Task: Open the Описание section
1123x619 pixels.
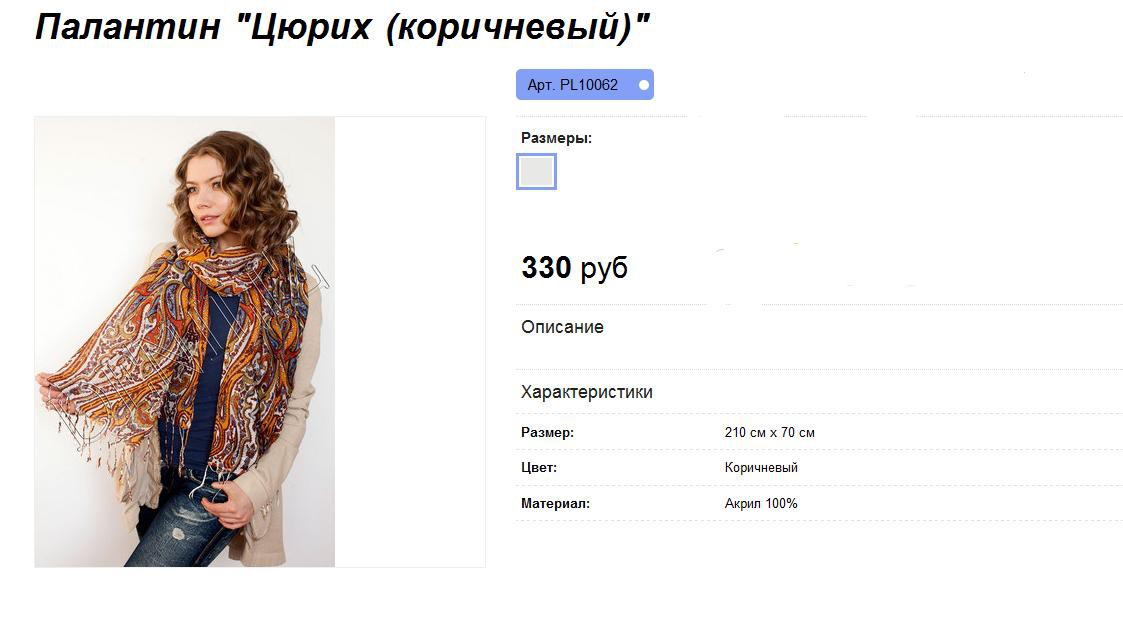Action: click(x=562, y=327)
